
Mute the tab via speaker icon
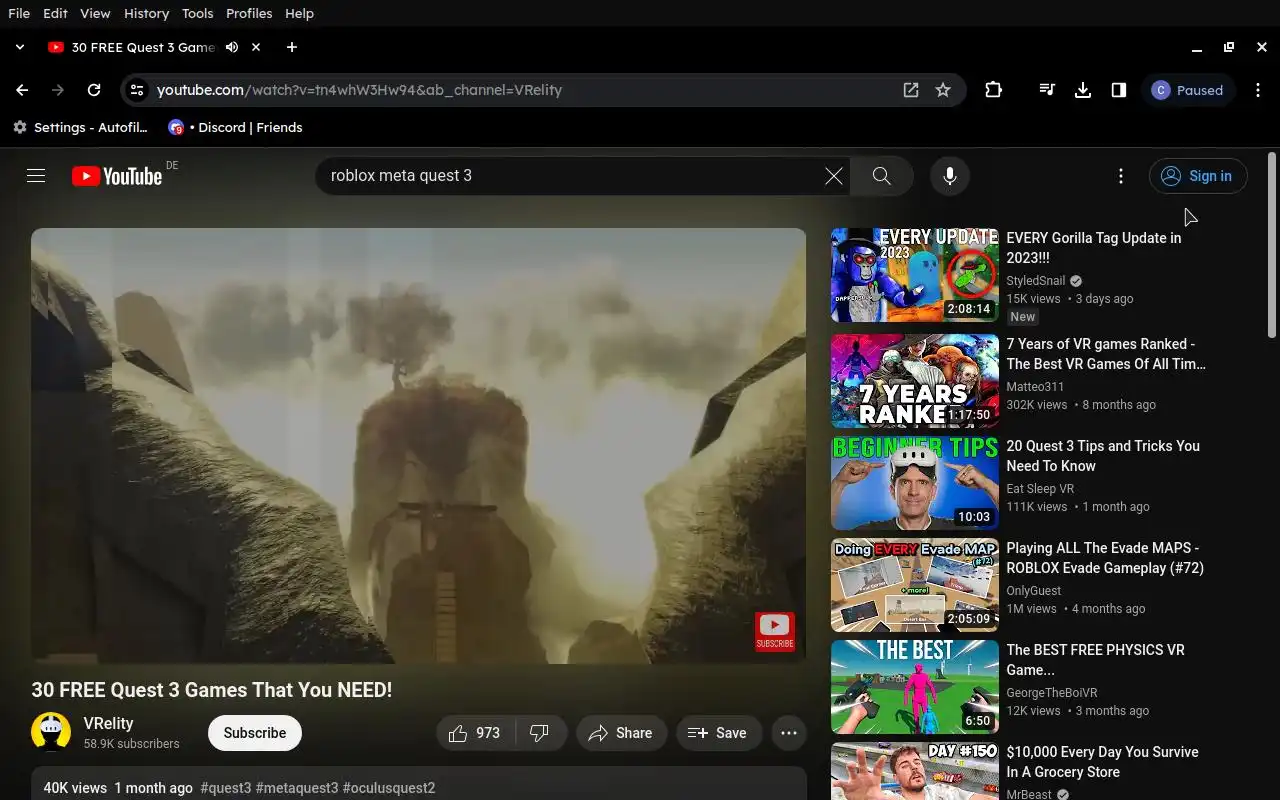(x=232, y=47)
